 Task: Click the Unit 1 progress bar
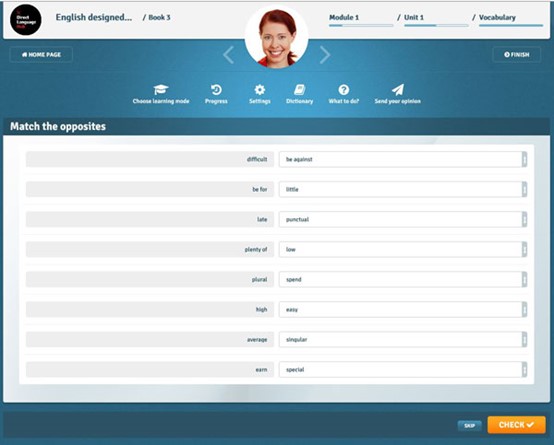coord(436,25)
